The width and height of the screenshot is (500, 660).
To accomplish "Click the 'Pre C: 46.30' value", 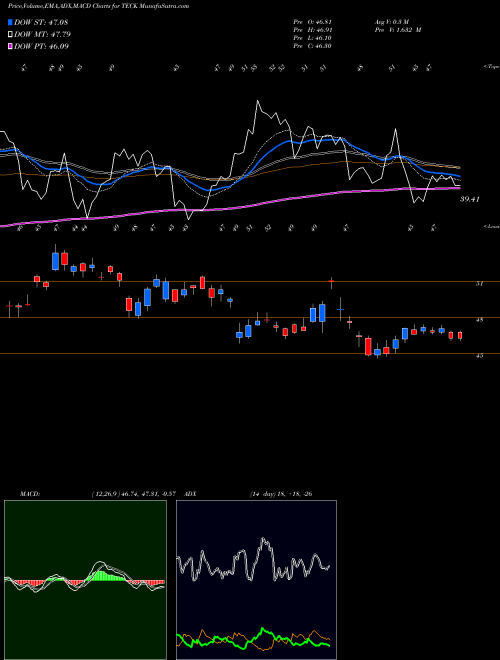I will 312,46.
